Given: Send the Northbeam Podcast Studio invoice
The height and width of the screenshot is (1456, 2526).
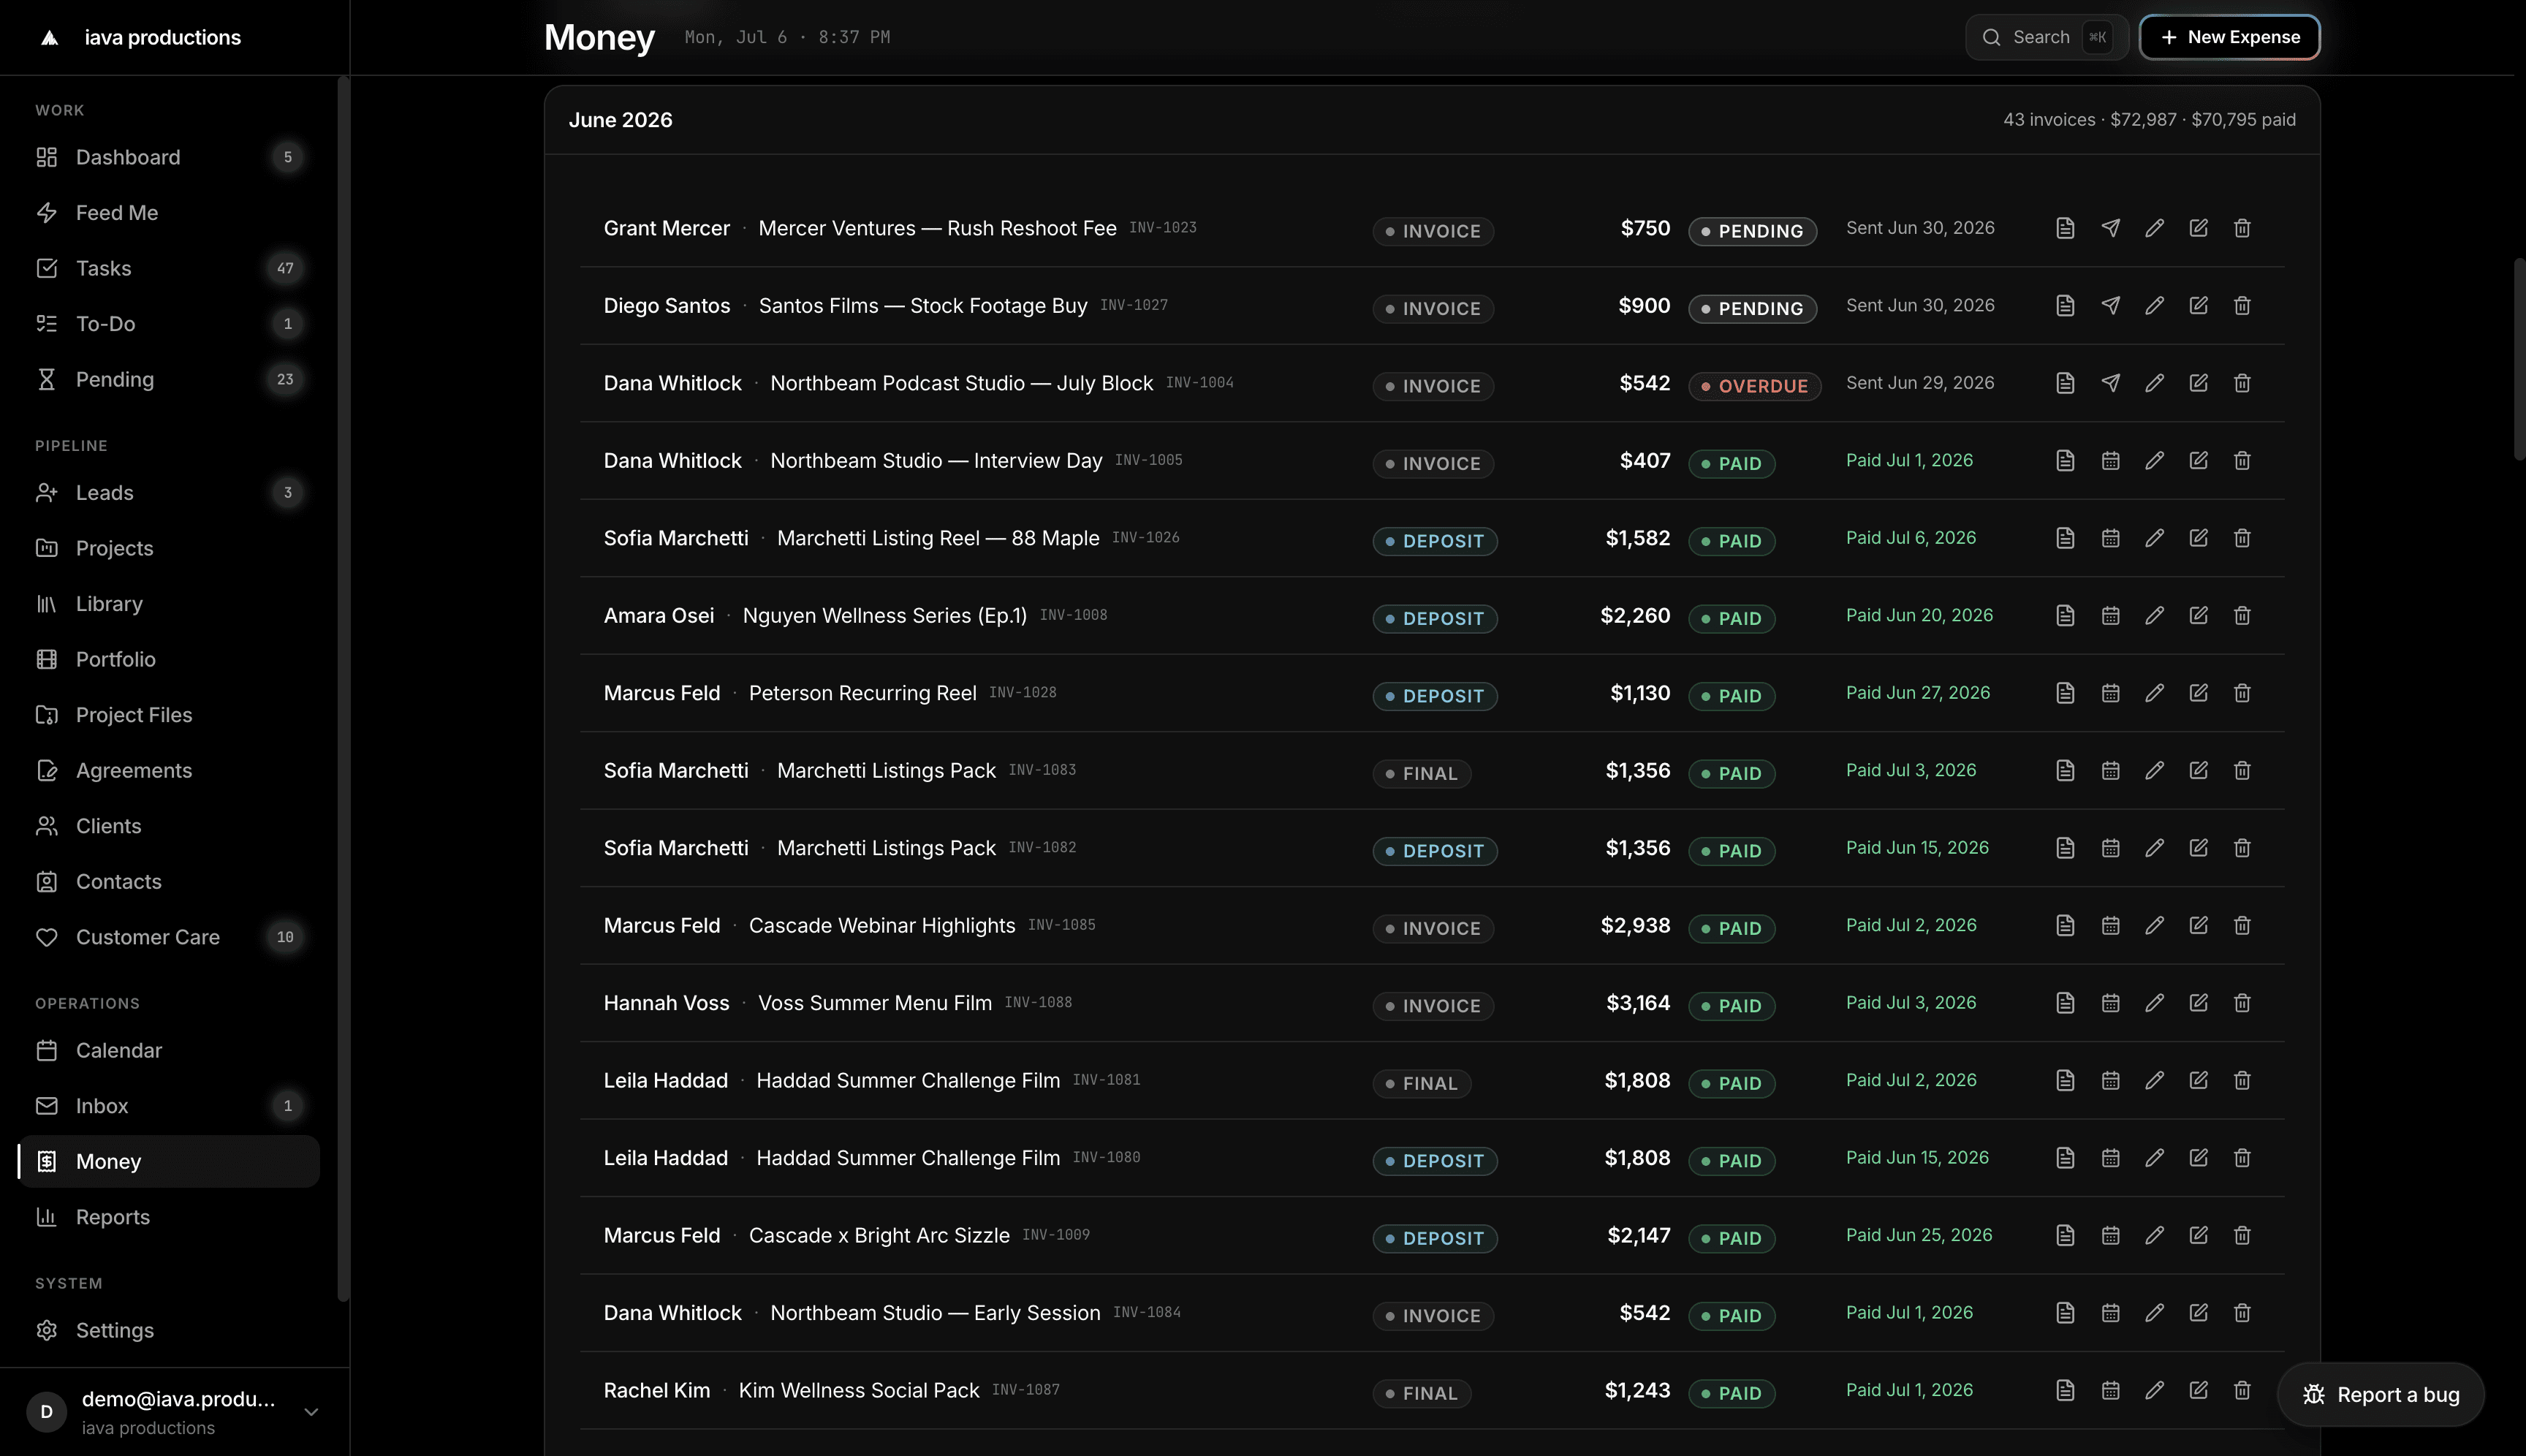Looking at the screenshot, I should [2110, 383].
